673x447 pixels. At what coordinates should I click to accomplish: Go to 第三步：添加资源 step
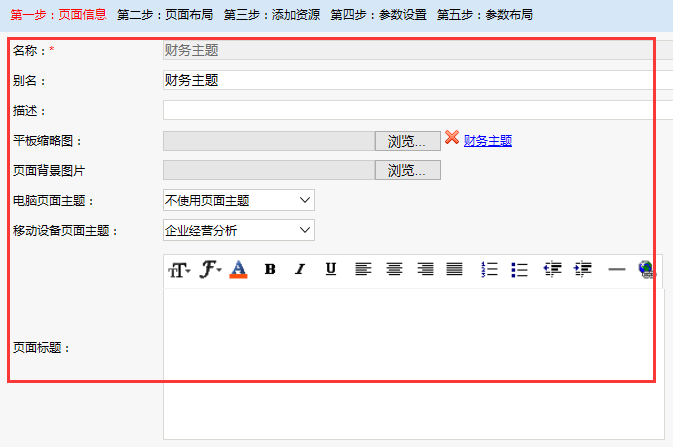tap(272, 15)
